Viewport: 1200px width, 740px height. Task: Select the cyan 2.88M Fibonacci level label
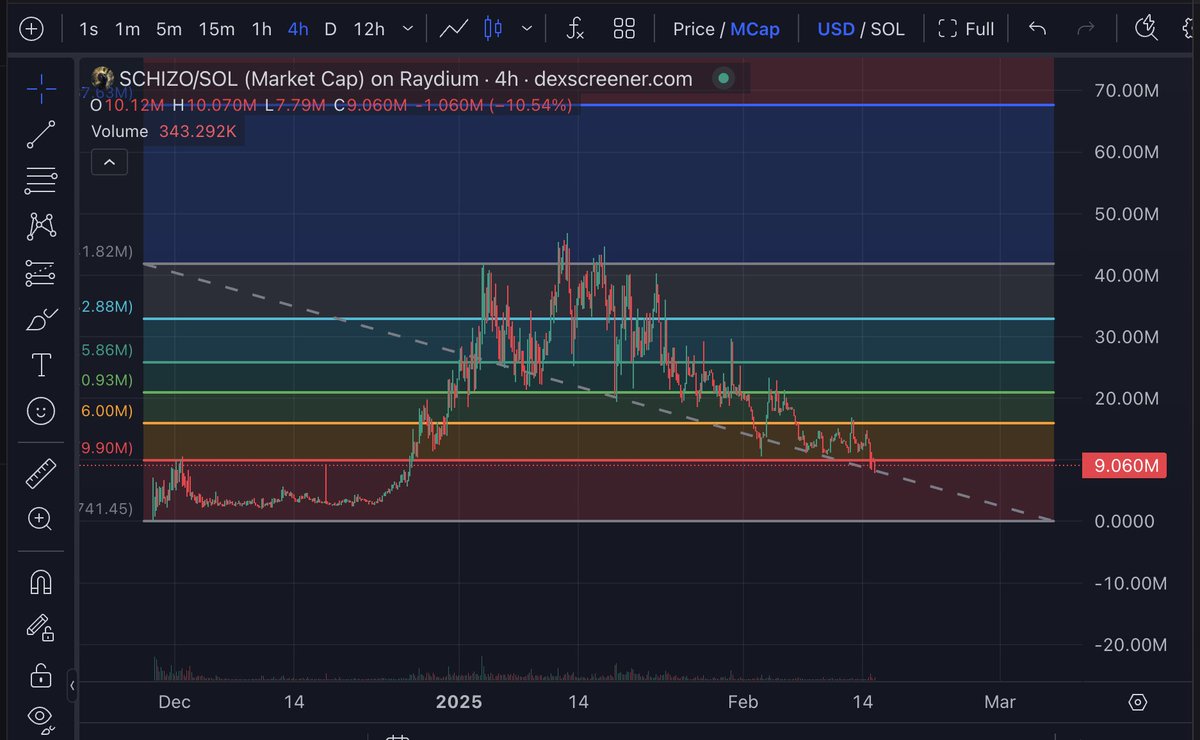pyautogui.click(x=107, y=307)
